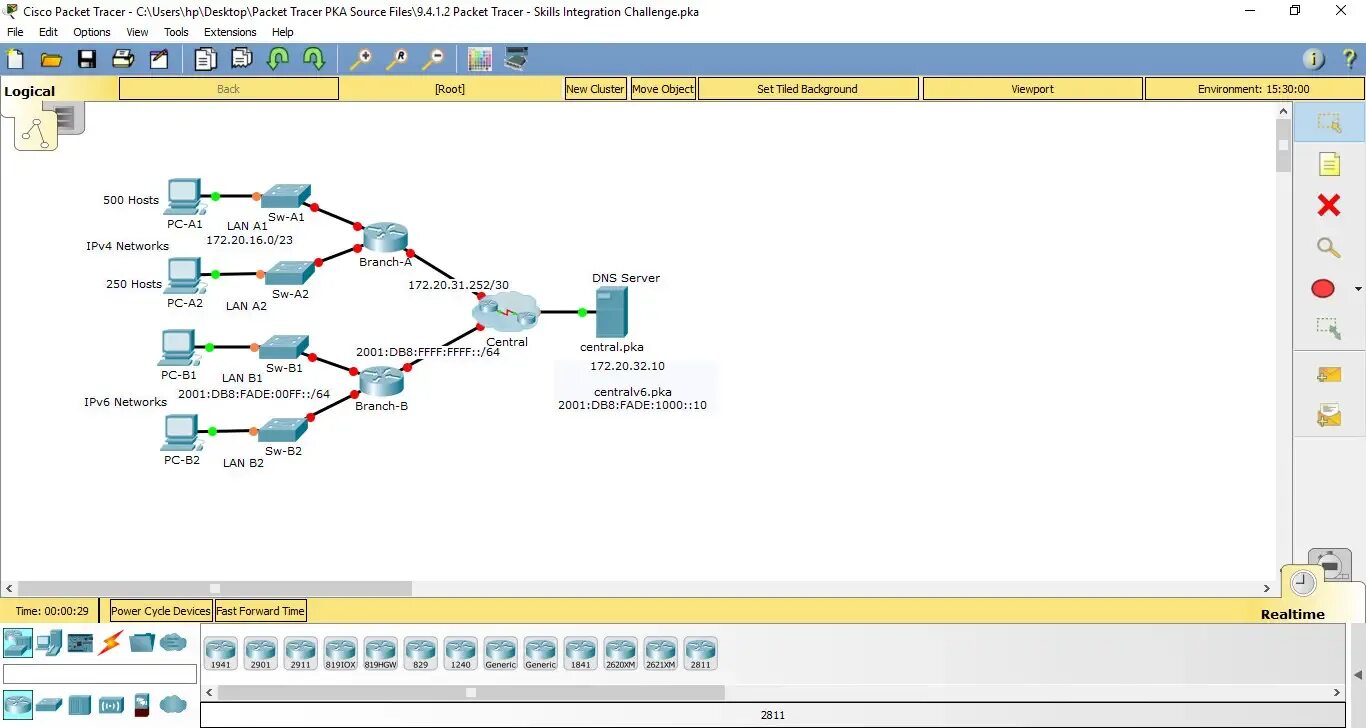
Task: Click the Fast Forward Time button
Action: point(260,610)
